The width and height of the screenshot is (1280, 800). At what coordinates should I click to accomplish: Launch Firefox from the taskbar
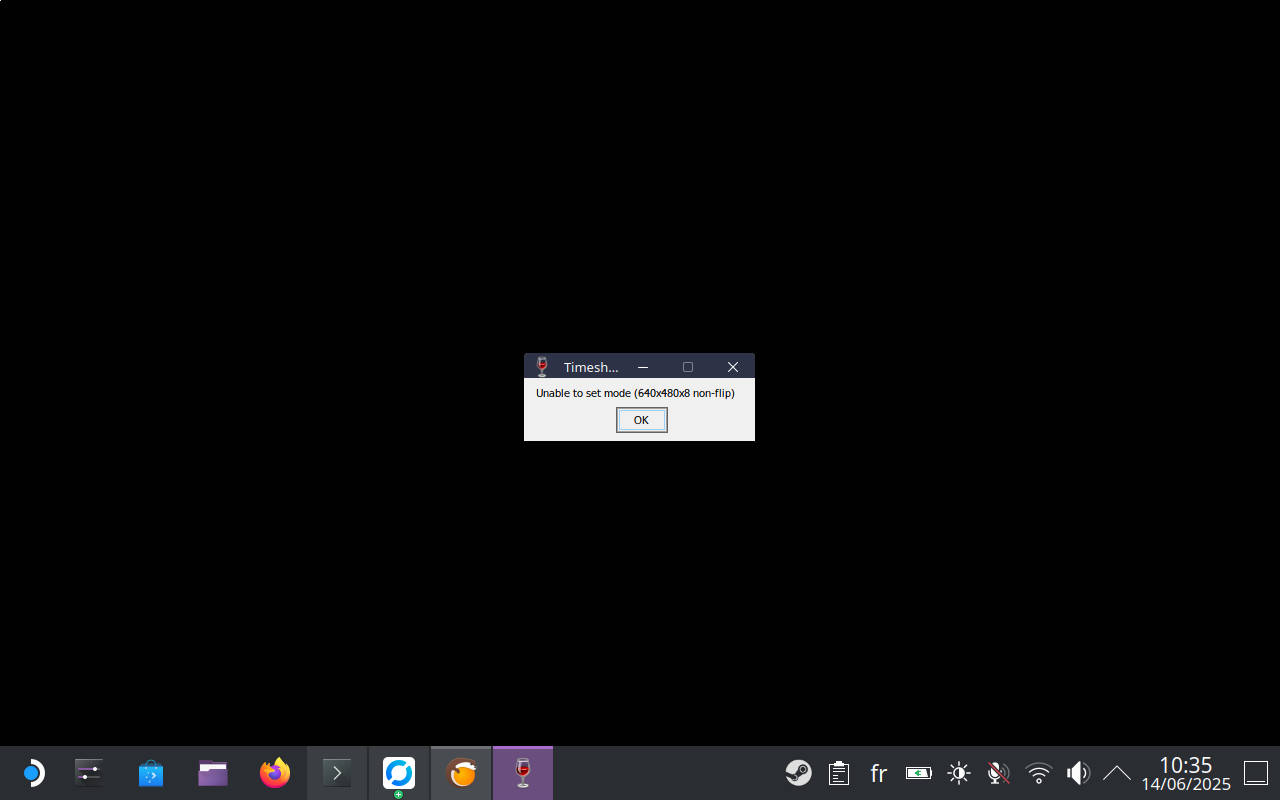[x=275, y=773]
